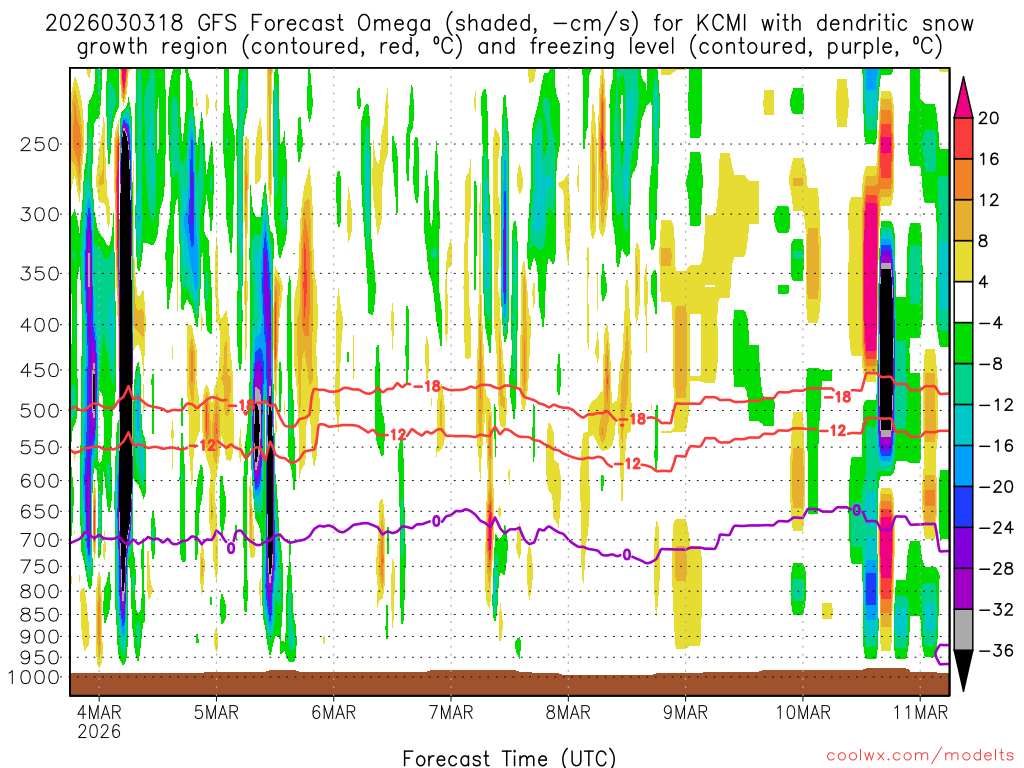Click the 7MAR date label on time axis
Viewport: 1024px width, 768px height.
pyautogui.click(x=451, y=712)
